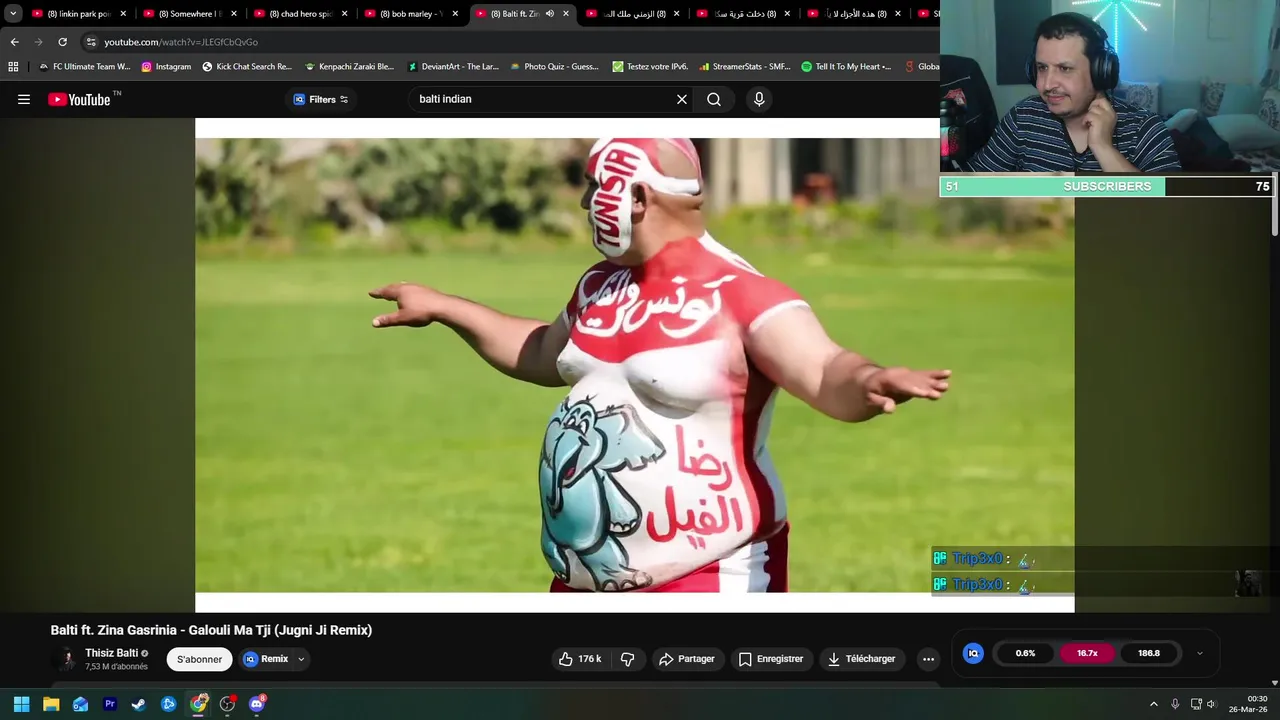Open the Photo Quiz bookmark
The height and width of the screenshot is (720, 1280).
(554, 67)
